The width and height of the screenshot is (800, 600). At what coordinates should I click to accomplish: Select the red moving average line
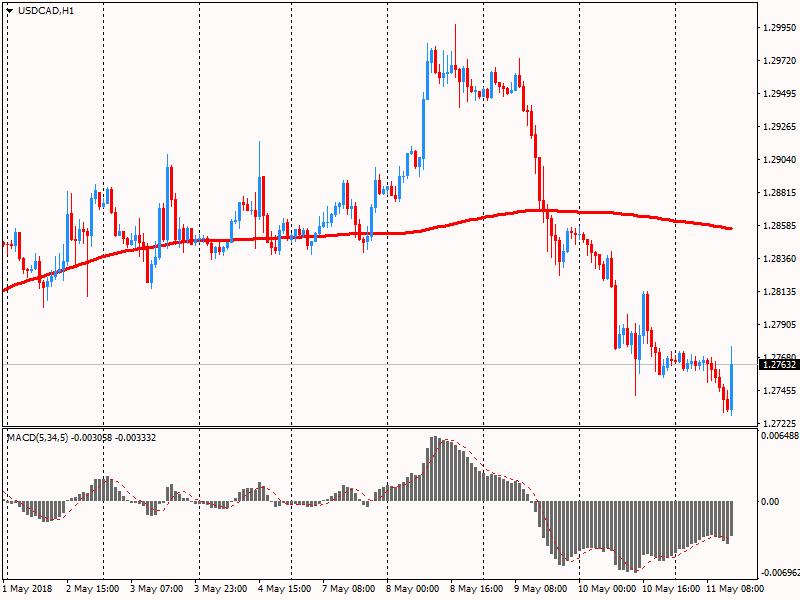[x=368, y=234]
